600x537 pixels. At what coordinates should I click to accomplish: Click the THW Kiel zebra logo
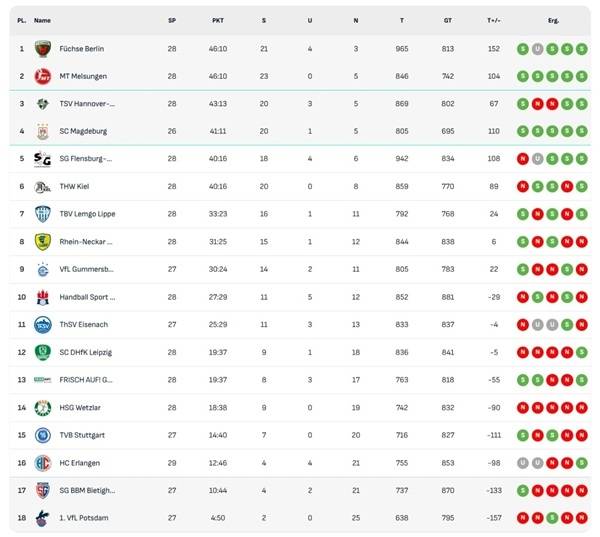[x=42, y=186]
